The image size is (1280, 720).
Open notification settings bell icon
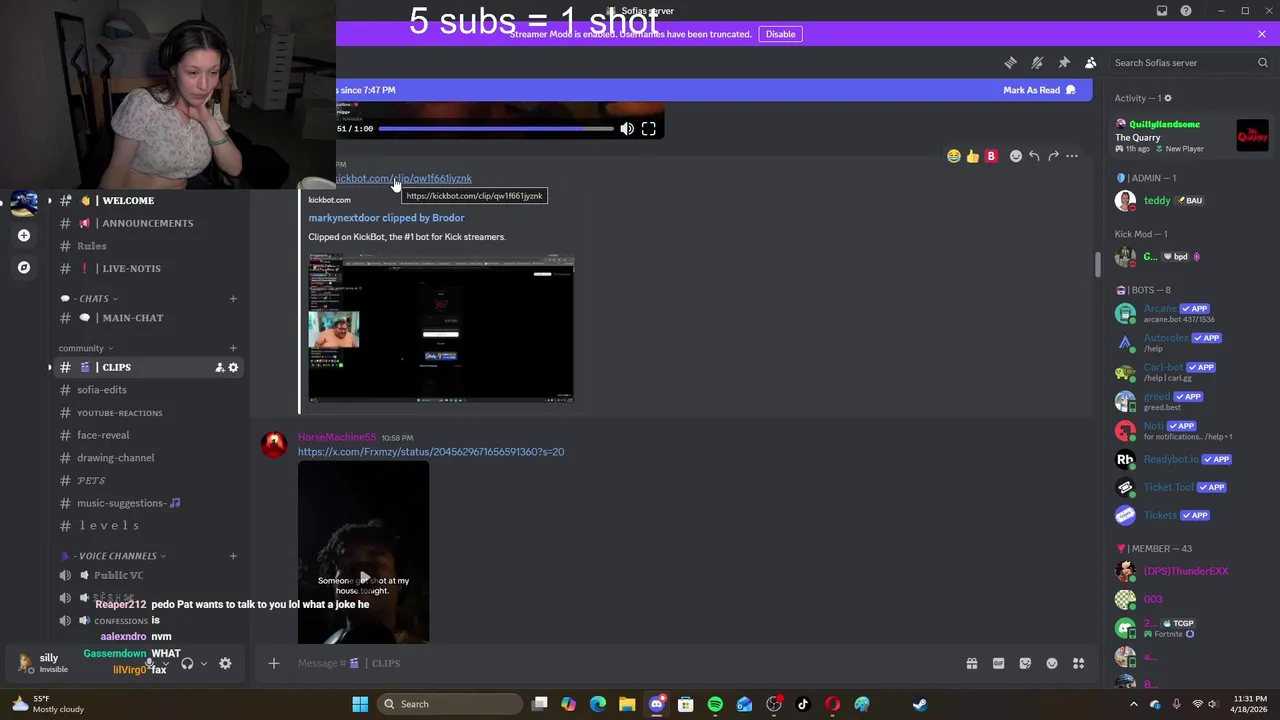[x=1037, y=63]
